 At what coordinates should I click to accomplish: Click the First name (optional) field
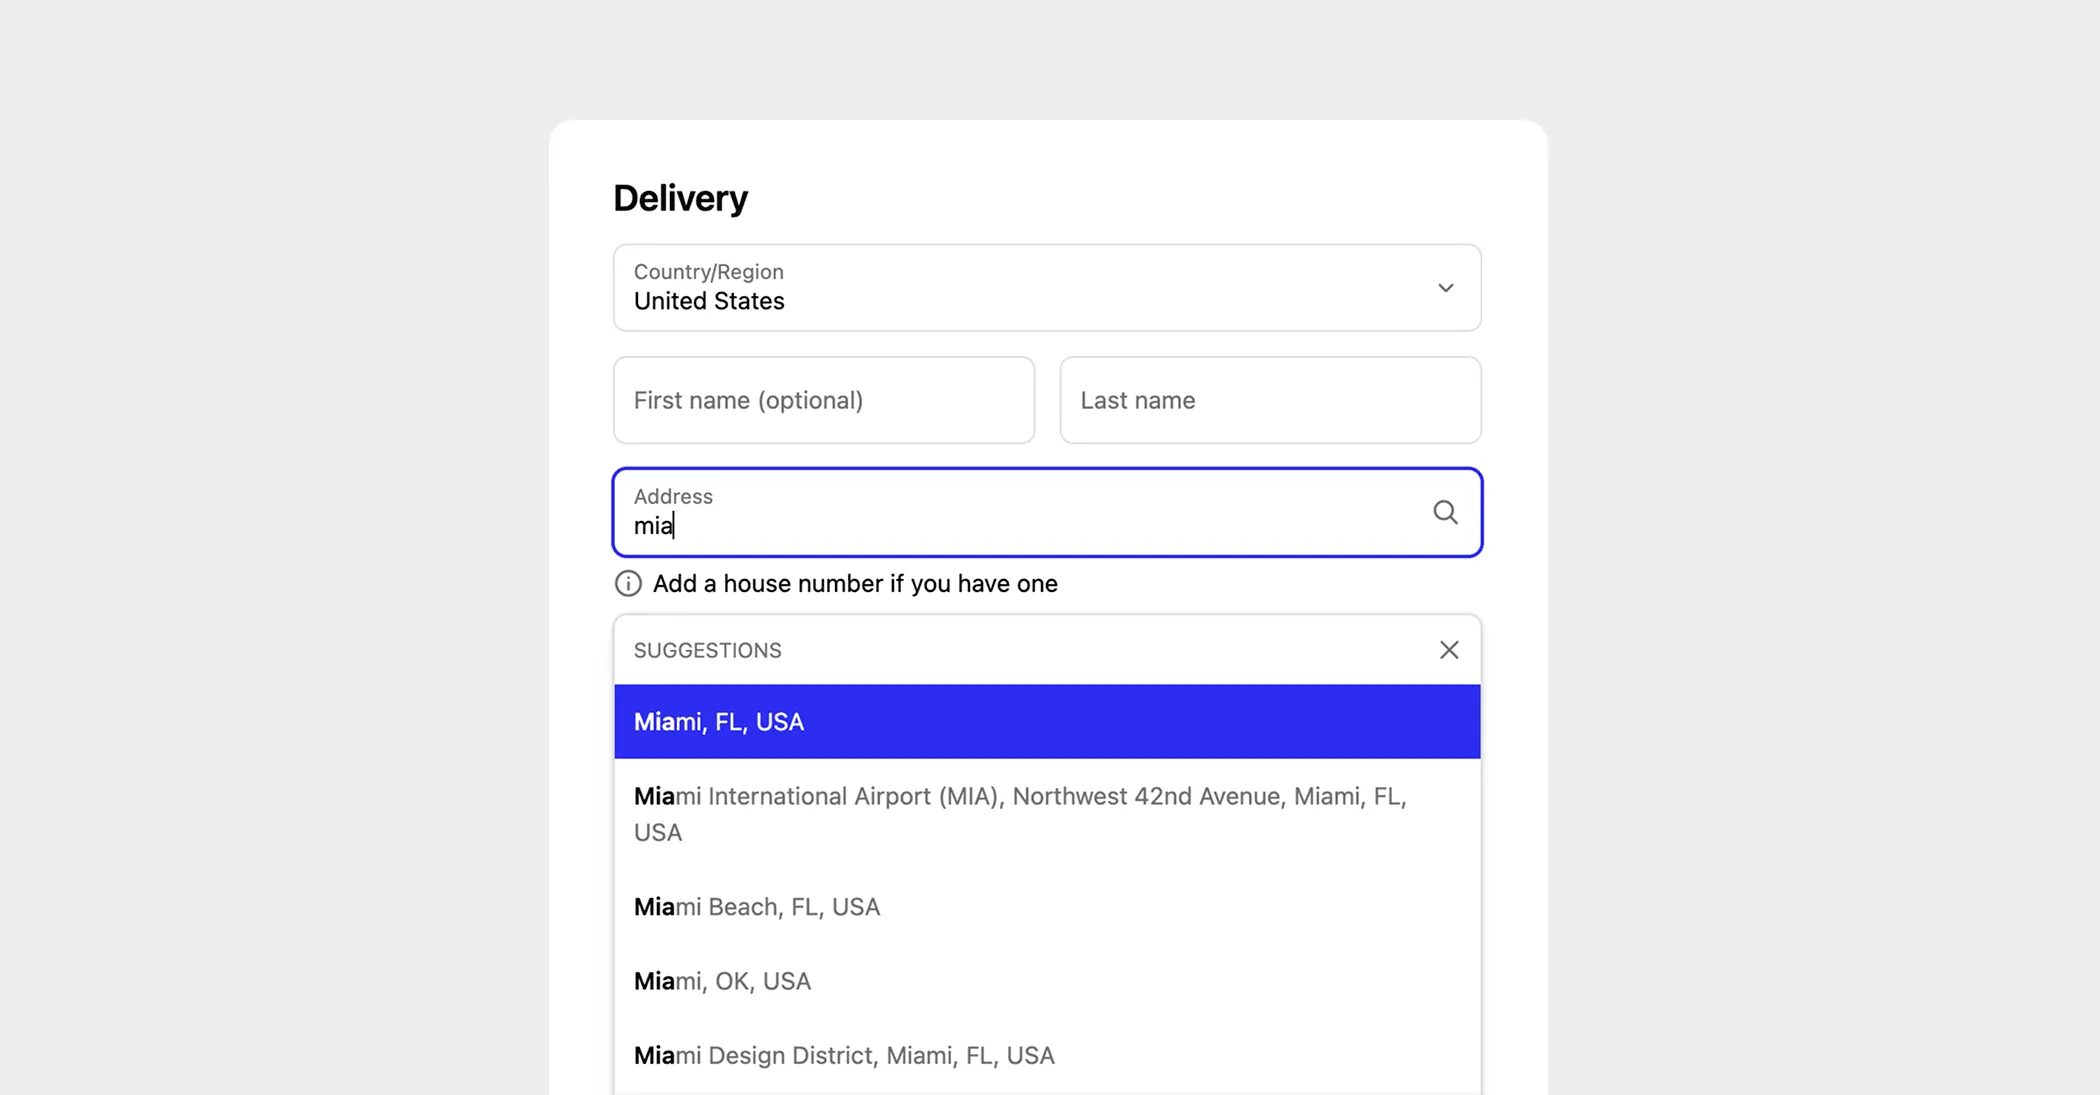coord(823,400)
